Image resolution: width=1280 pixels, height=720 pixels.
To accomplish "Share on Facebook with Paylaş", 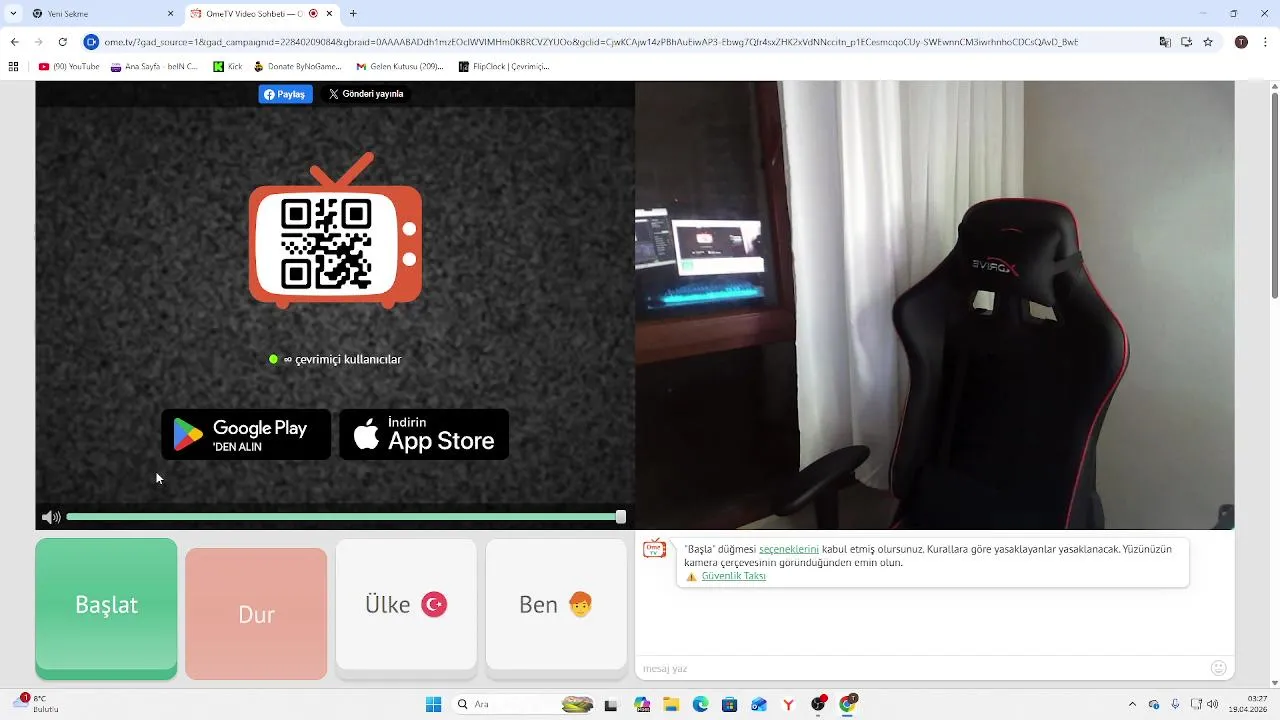I will [x=286, y=94].
